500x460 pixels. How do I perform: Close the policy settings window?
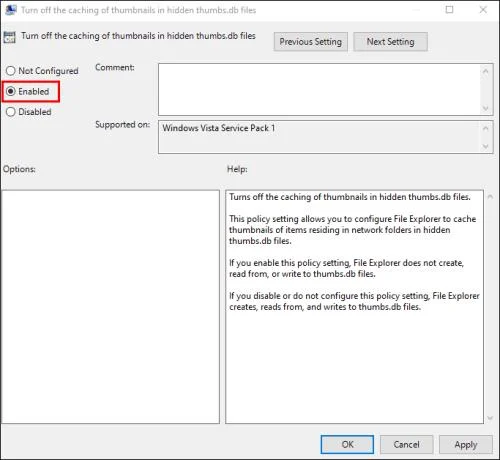point(483,10)
